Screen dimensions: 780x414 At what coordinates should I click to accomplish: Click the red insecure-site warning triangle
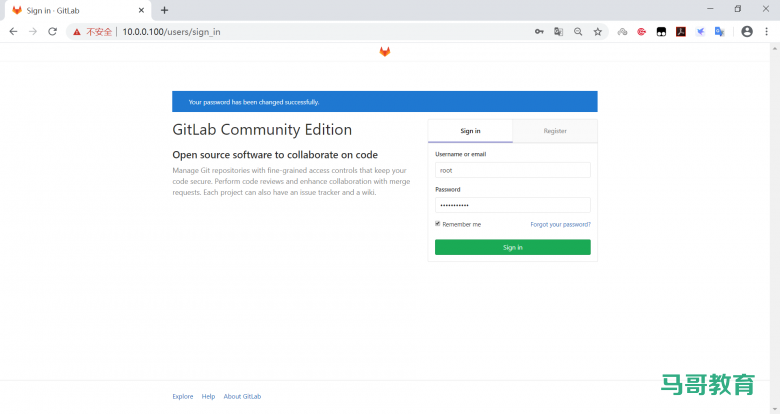tap(77, 32)
